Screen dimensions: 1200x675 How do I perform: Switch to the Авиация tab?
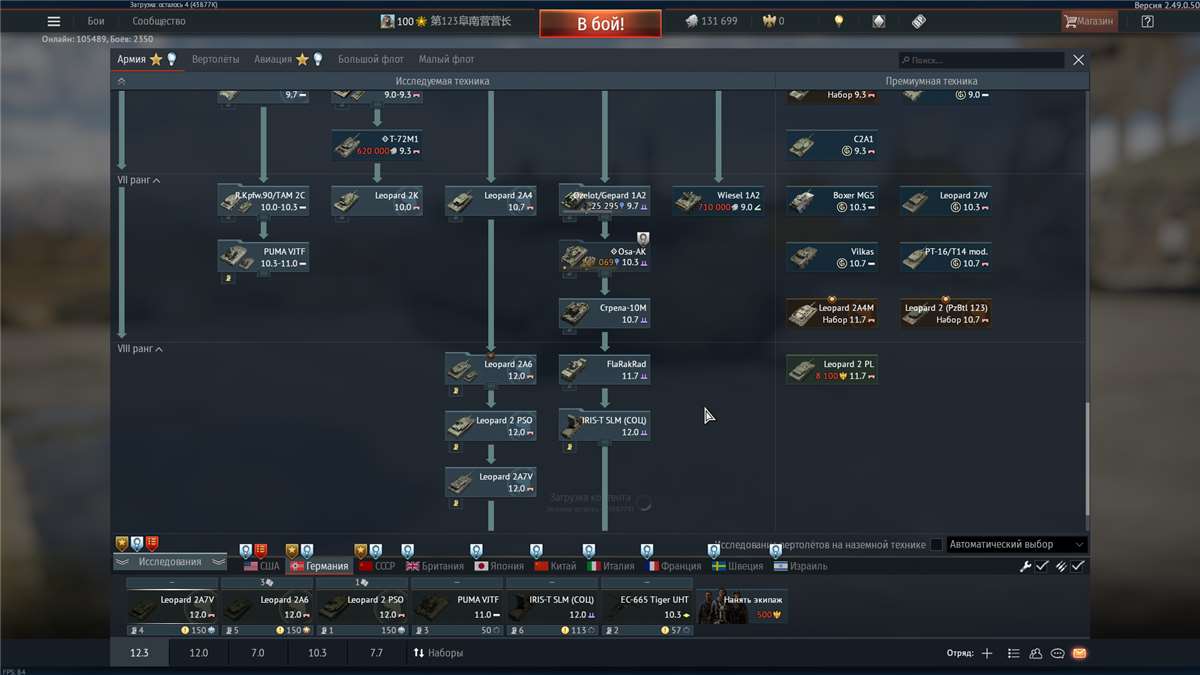272,60
